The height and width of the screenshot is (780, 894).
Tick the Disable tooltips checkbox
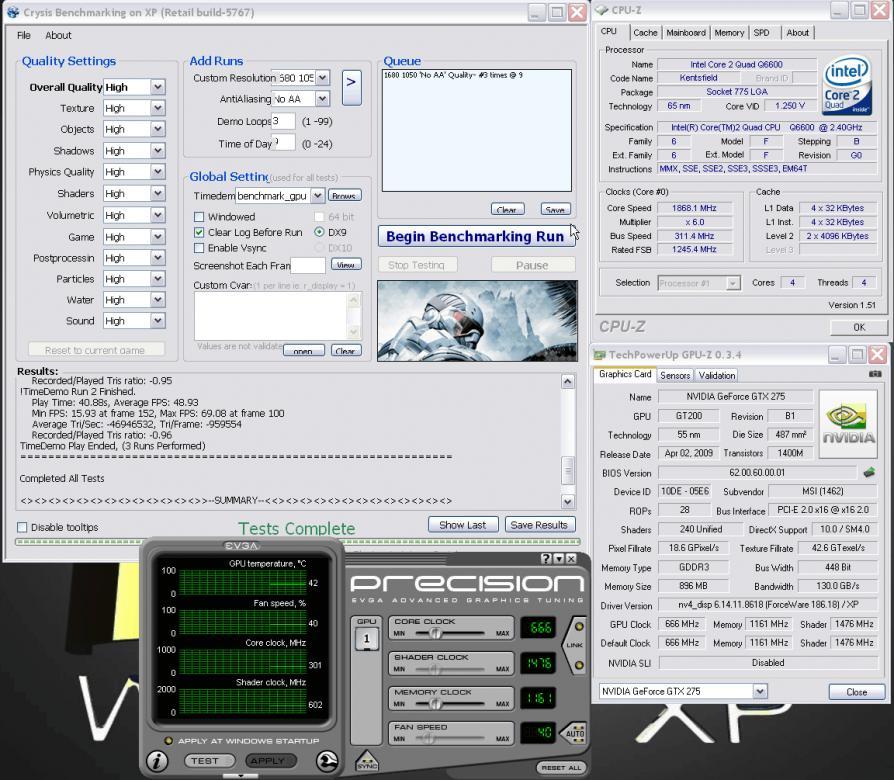pyautogui.click(x=22, y=527)
